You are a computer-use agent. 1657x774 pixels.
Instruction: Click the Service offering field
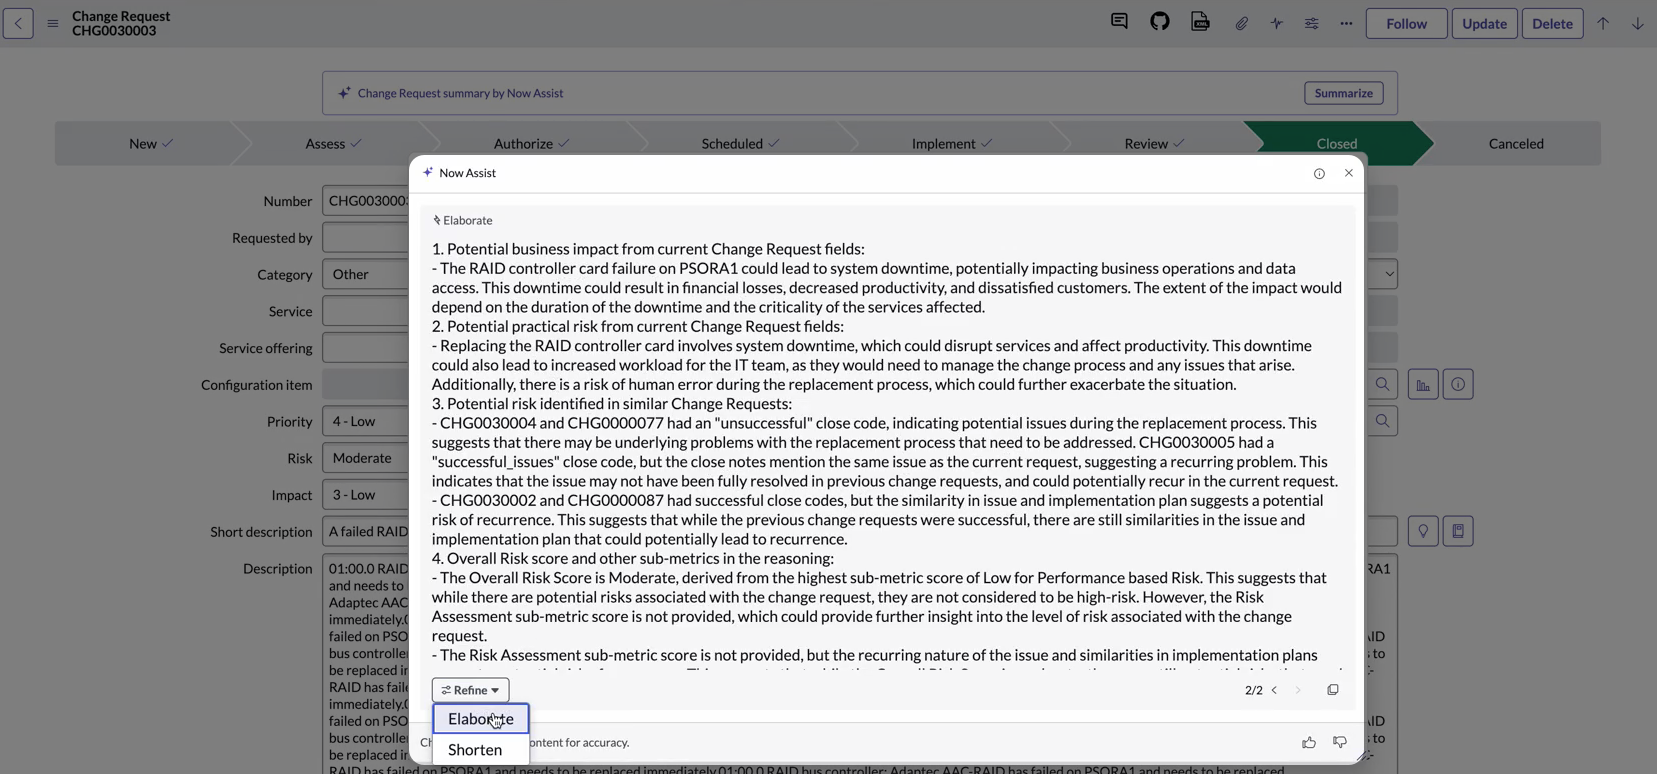tap(366, 348)
